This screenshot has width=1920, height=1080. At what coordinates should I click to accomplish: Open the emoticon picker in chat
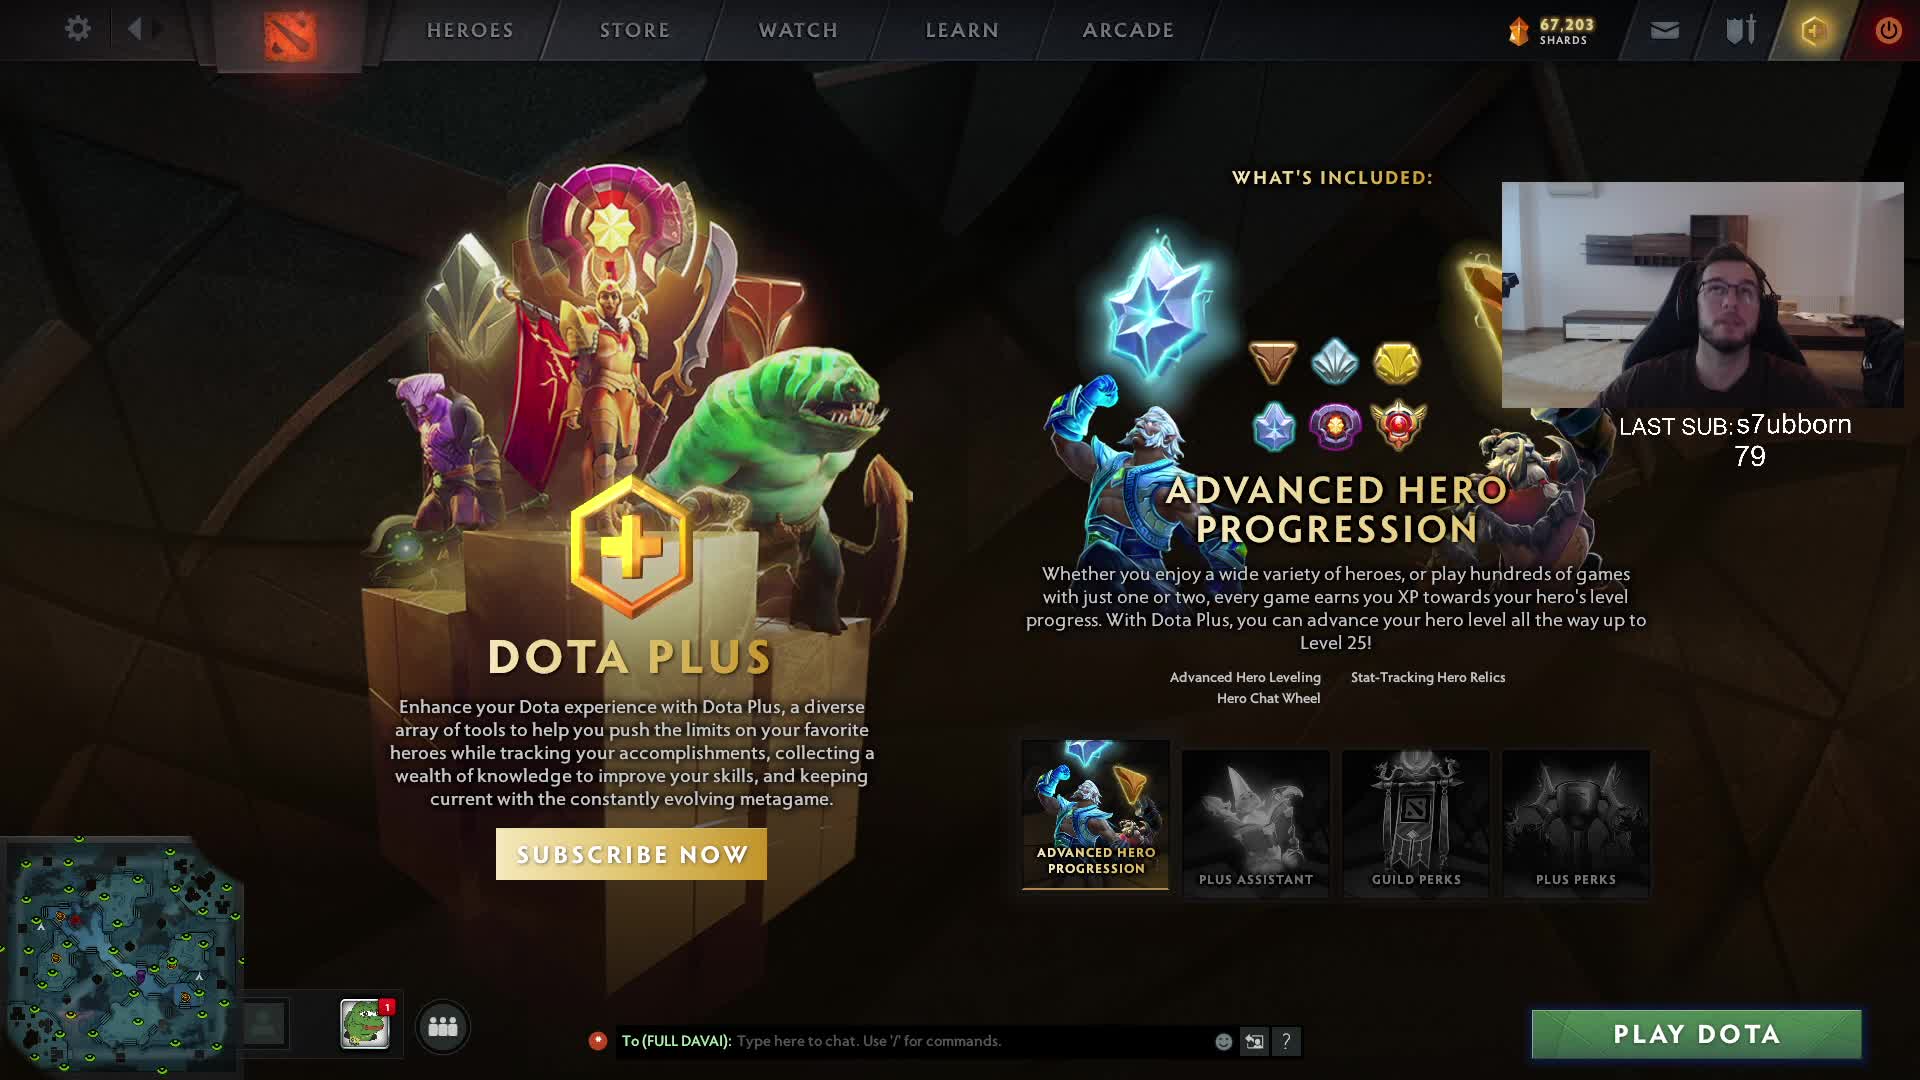pyautogui.click(x=1223, y=1042)
